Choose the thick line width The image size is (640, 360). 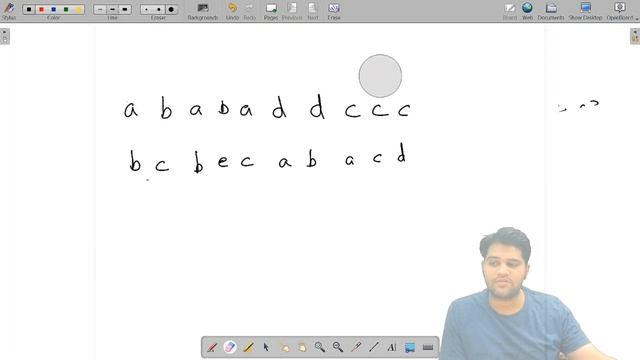point(124,9)
